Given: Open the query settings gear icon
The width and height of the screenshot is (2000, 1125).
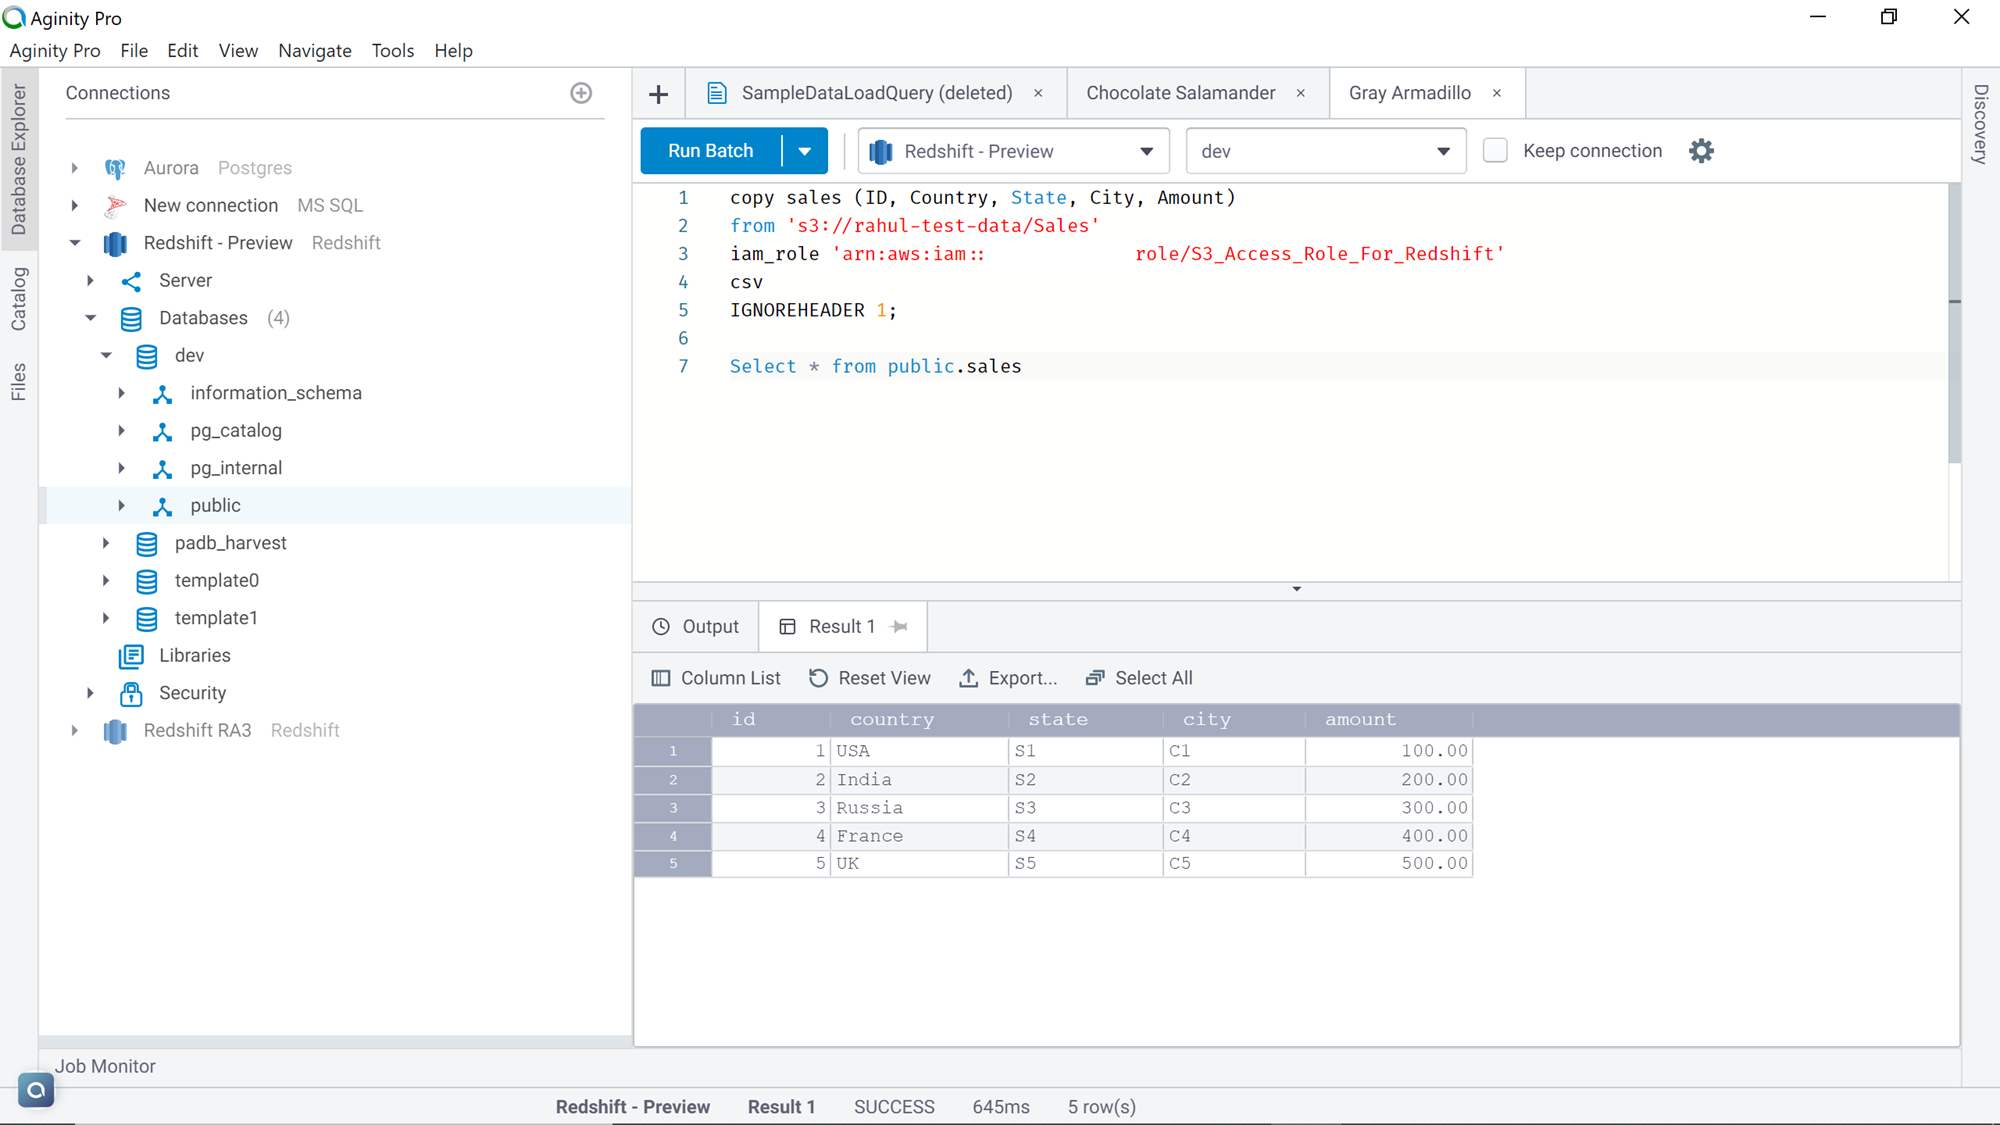Looking at the screenshot, I should [x=1701, y=151].
